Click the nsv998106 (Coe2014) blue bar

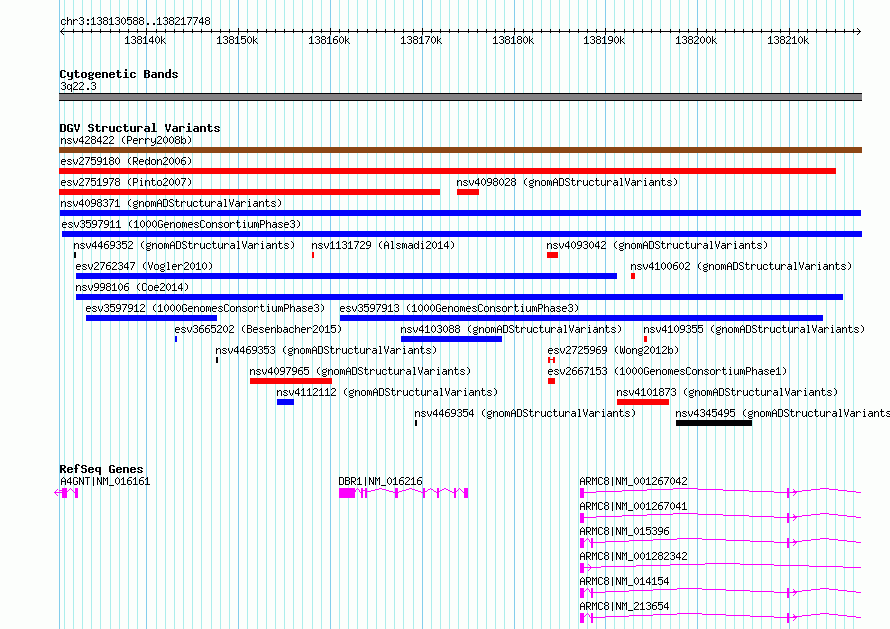[x=459, y=297]
